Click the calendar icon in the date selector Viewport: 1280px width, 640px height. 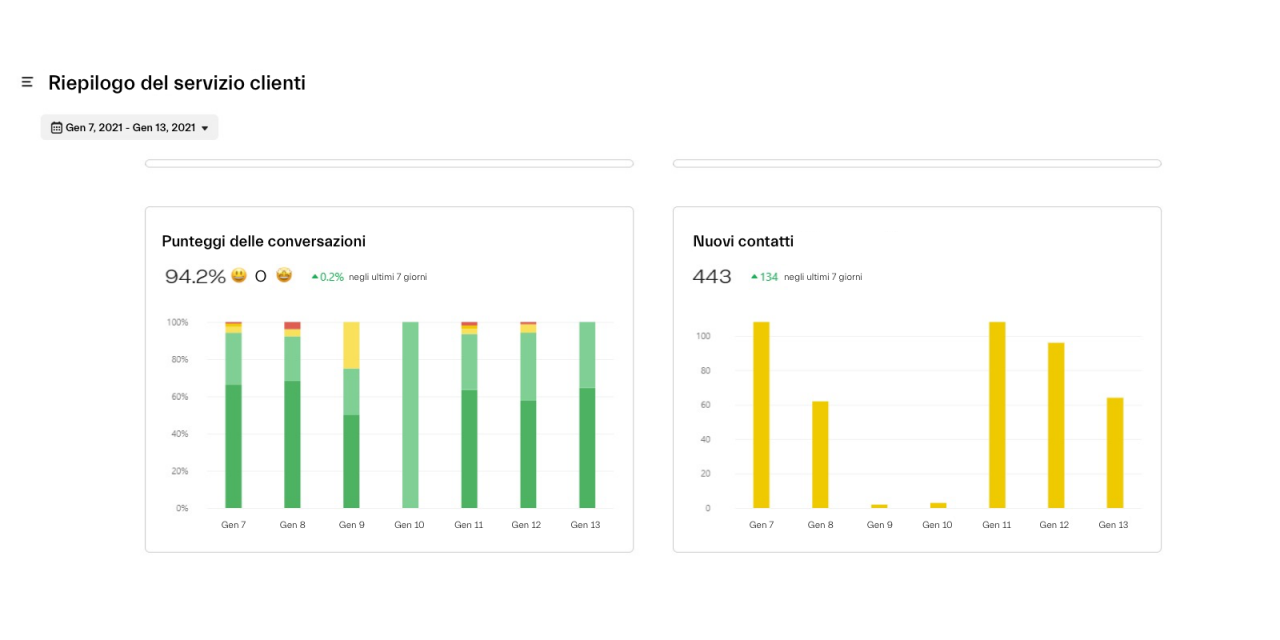click(x=56, y=128)
